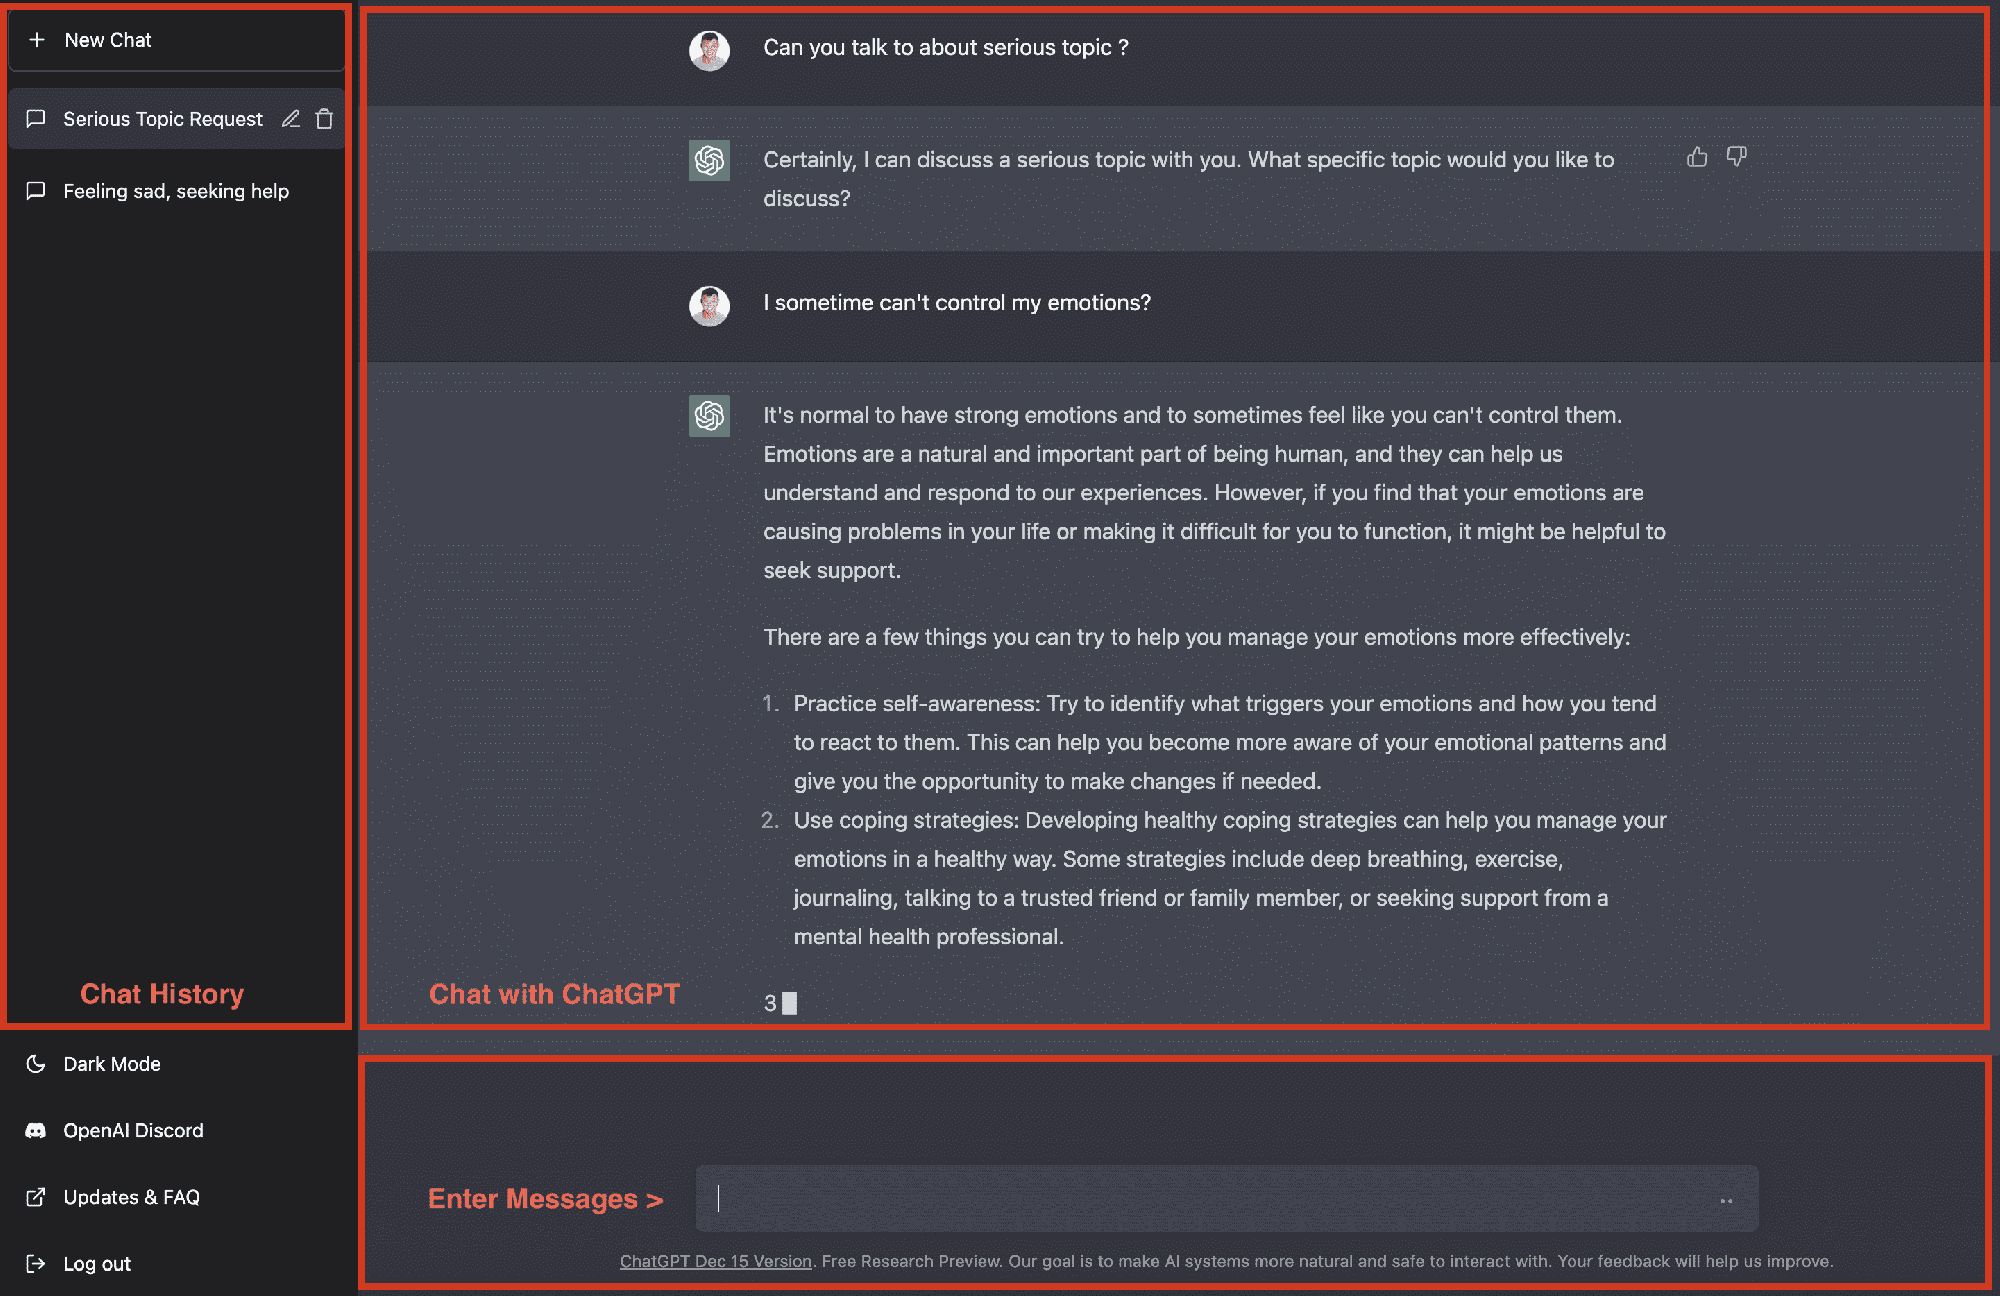Select the Serious Topic Request conversation
Viewport: 2000px width, 1296px height.
pos(162,119)
